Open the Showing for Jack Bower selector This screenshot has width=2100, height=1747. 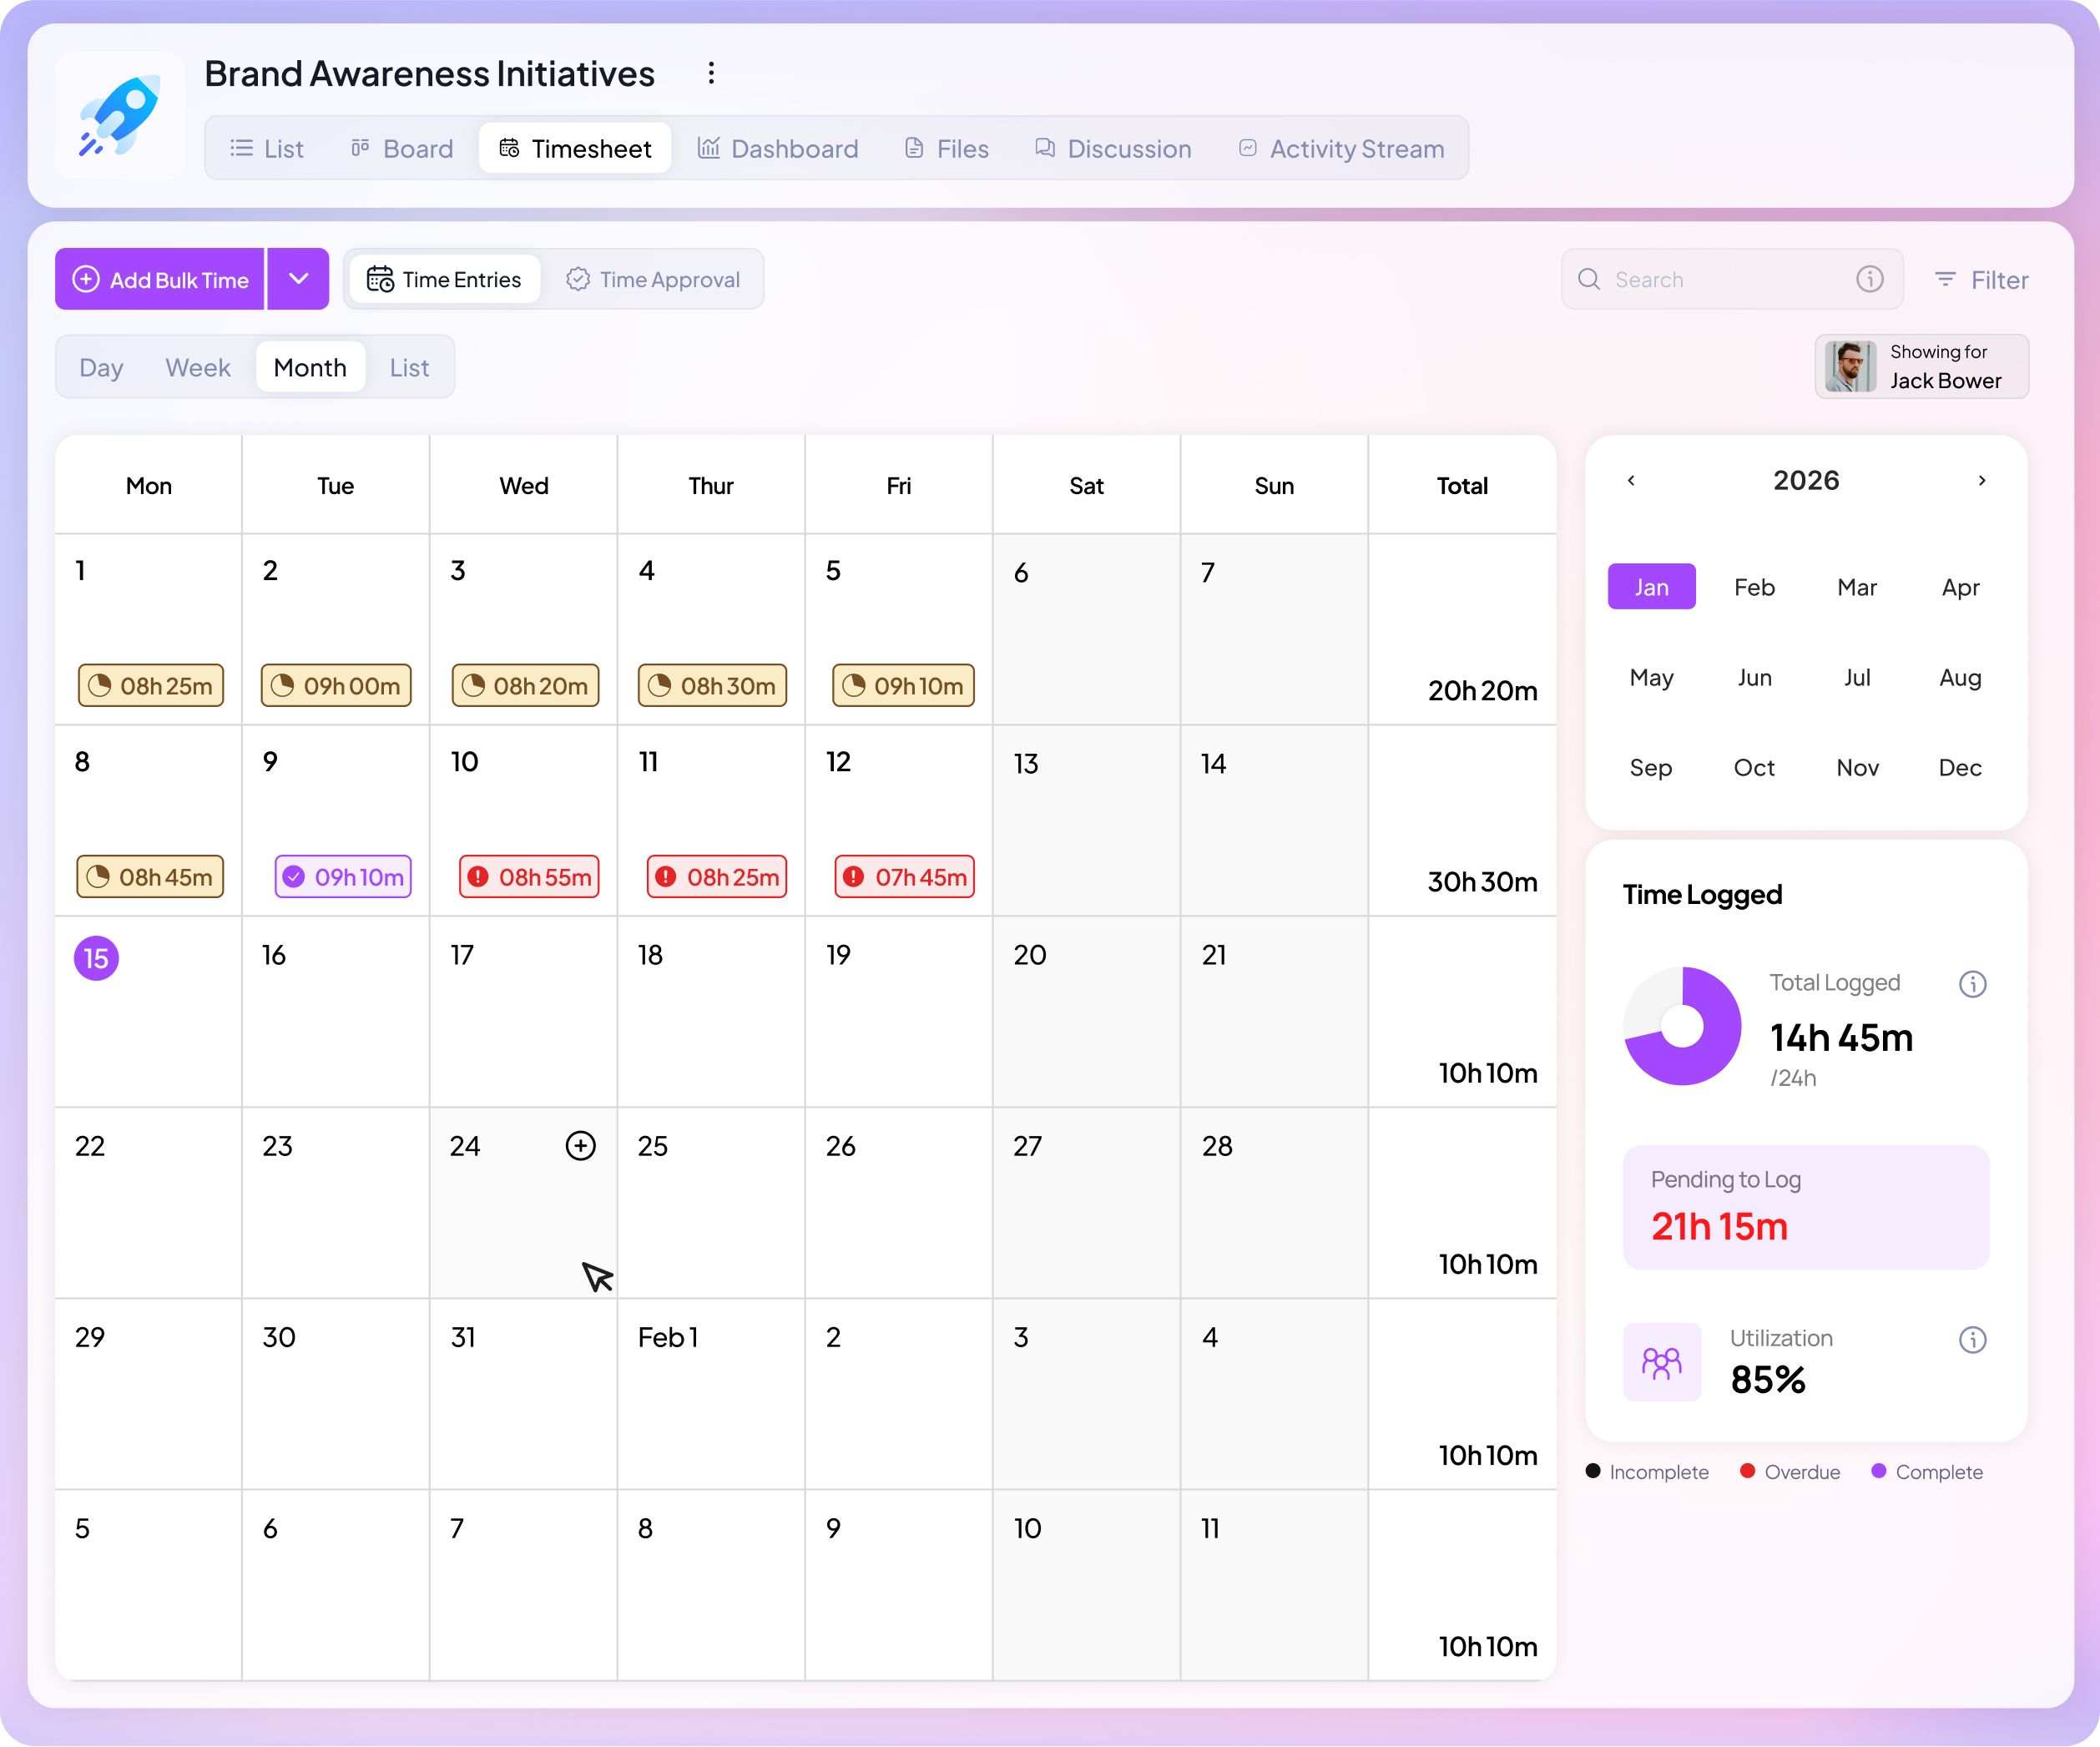[x=1922, y=367]
